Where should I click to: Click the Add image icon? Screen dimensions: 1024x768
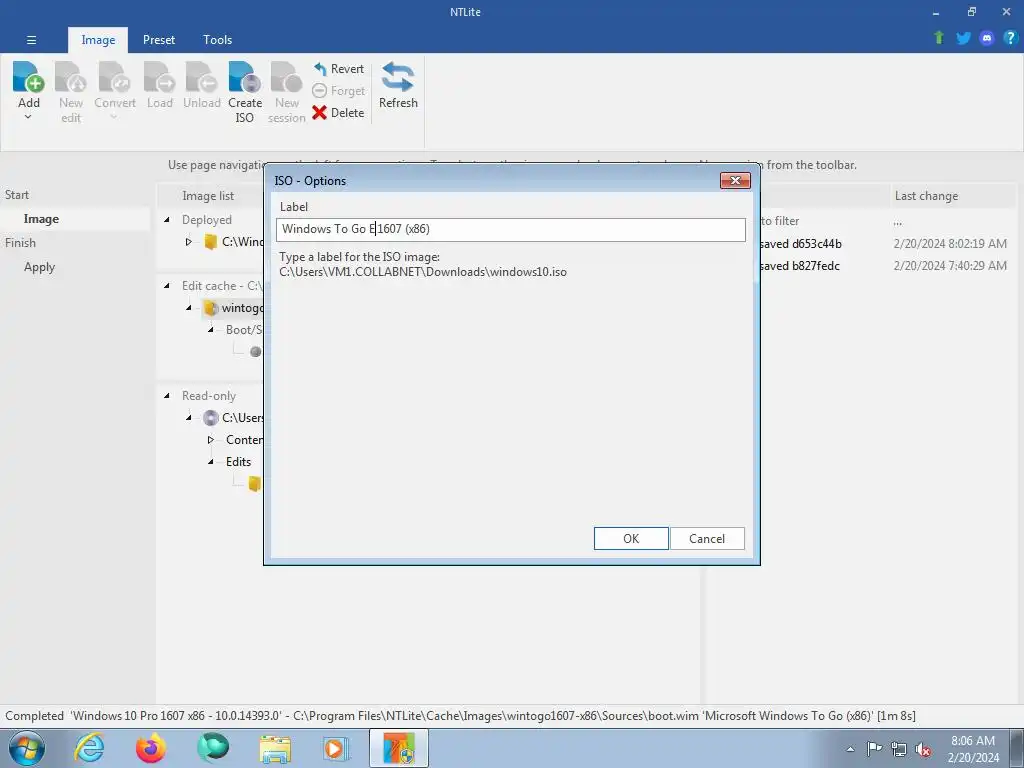point(28,77)
